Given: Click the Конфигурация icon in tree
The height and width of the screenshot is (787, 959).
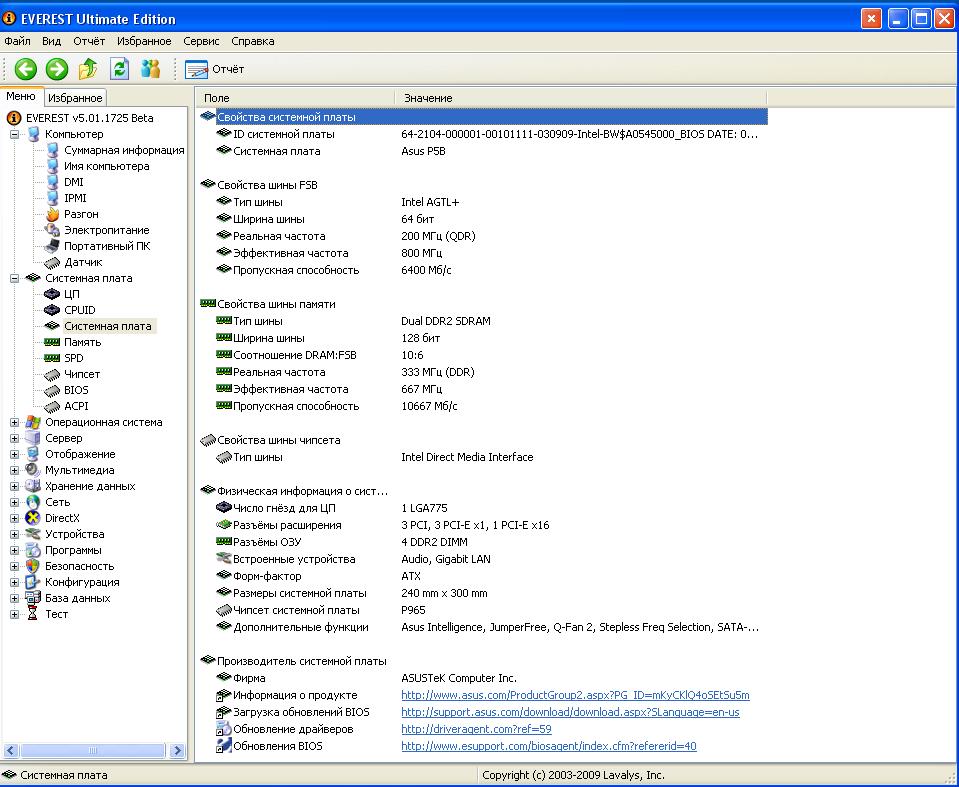Looking at the screenshot, I should (x=33, y=582).
